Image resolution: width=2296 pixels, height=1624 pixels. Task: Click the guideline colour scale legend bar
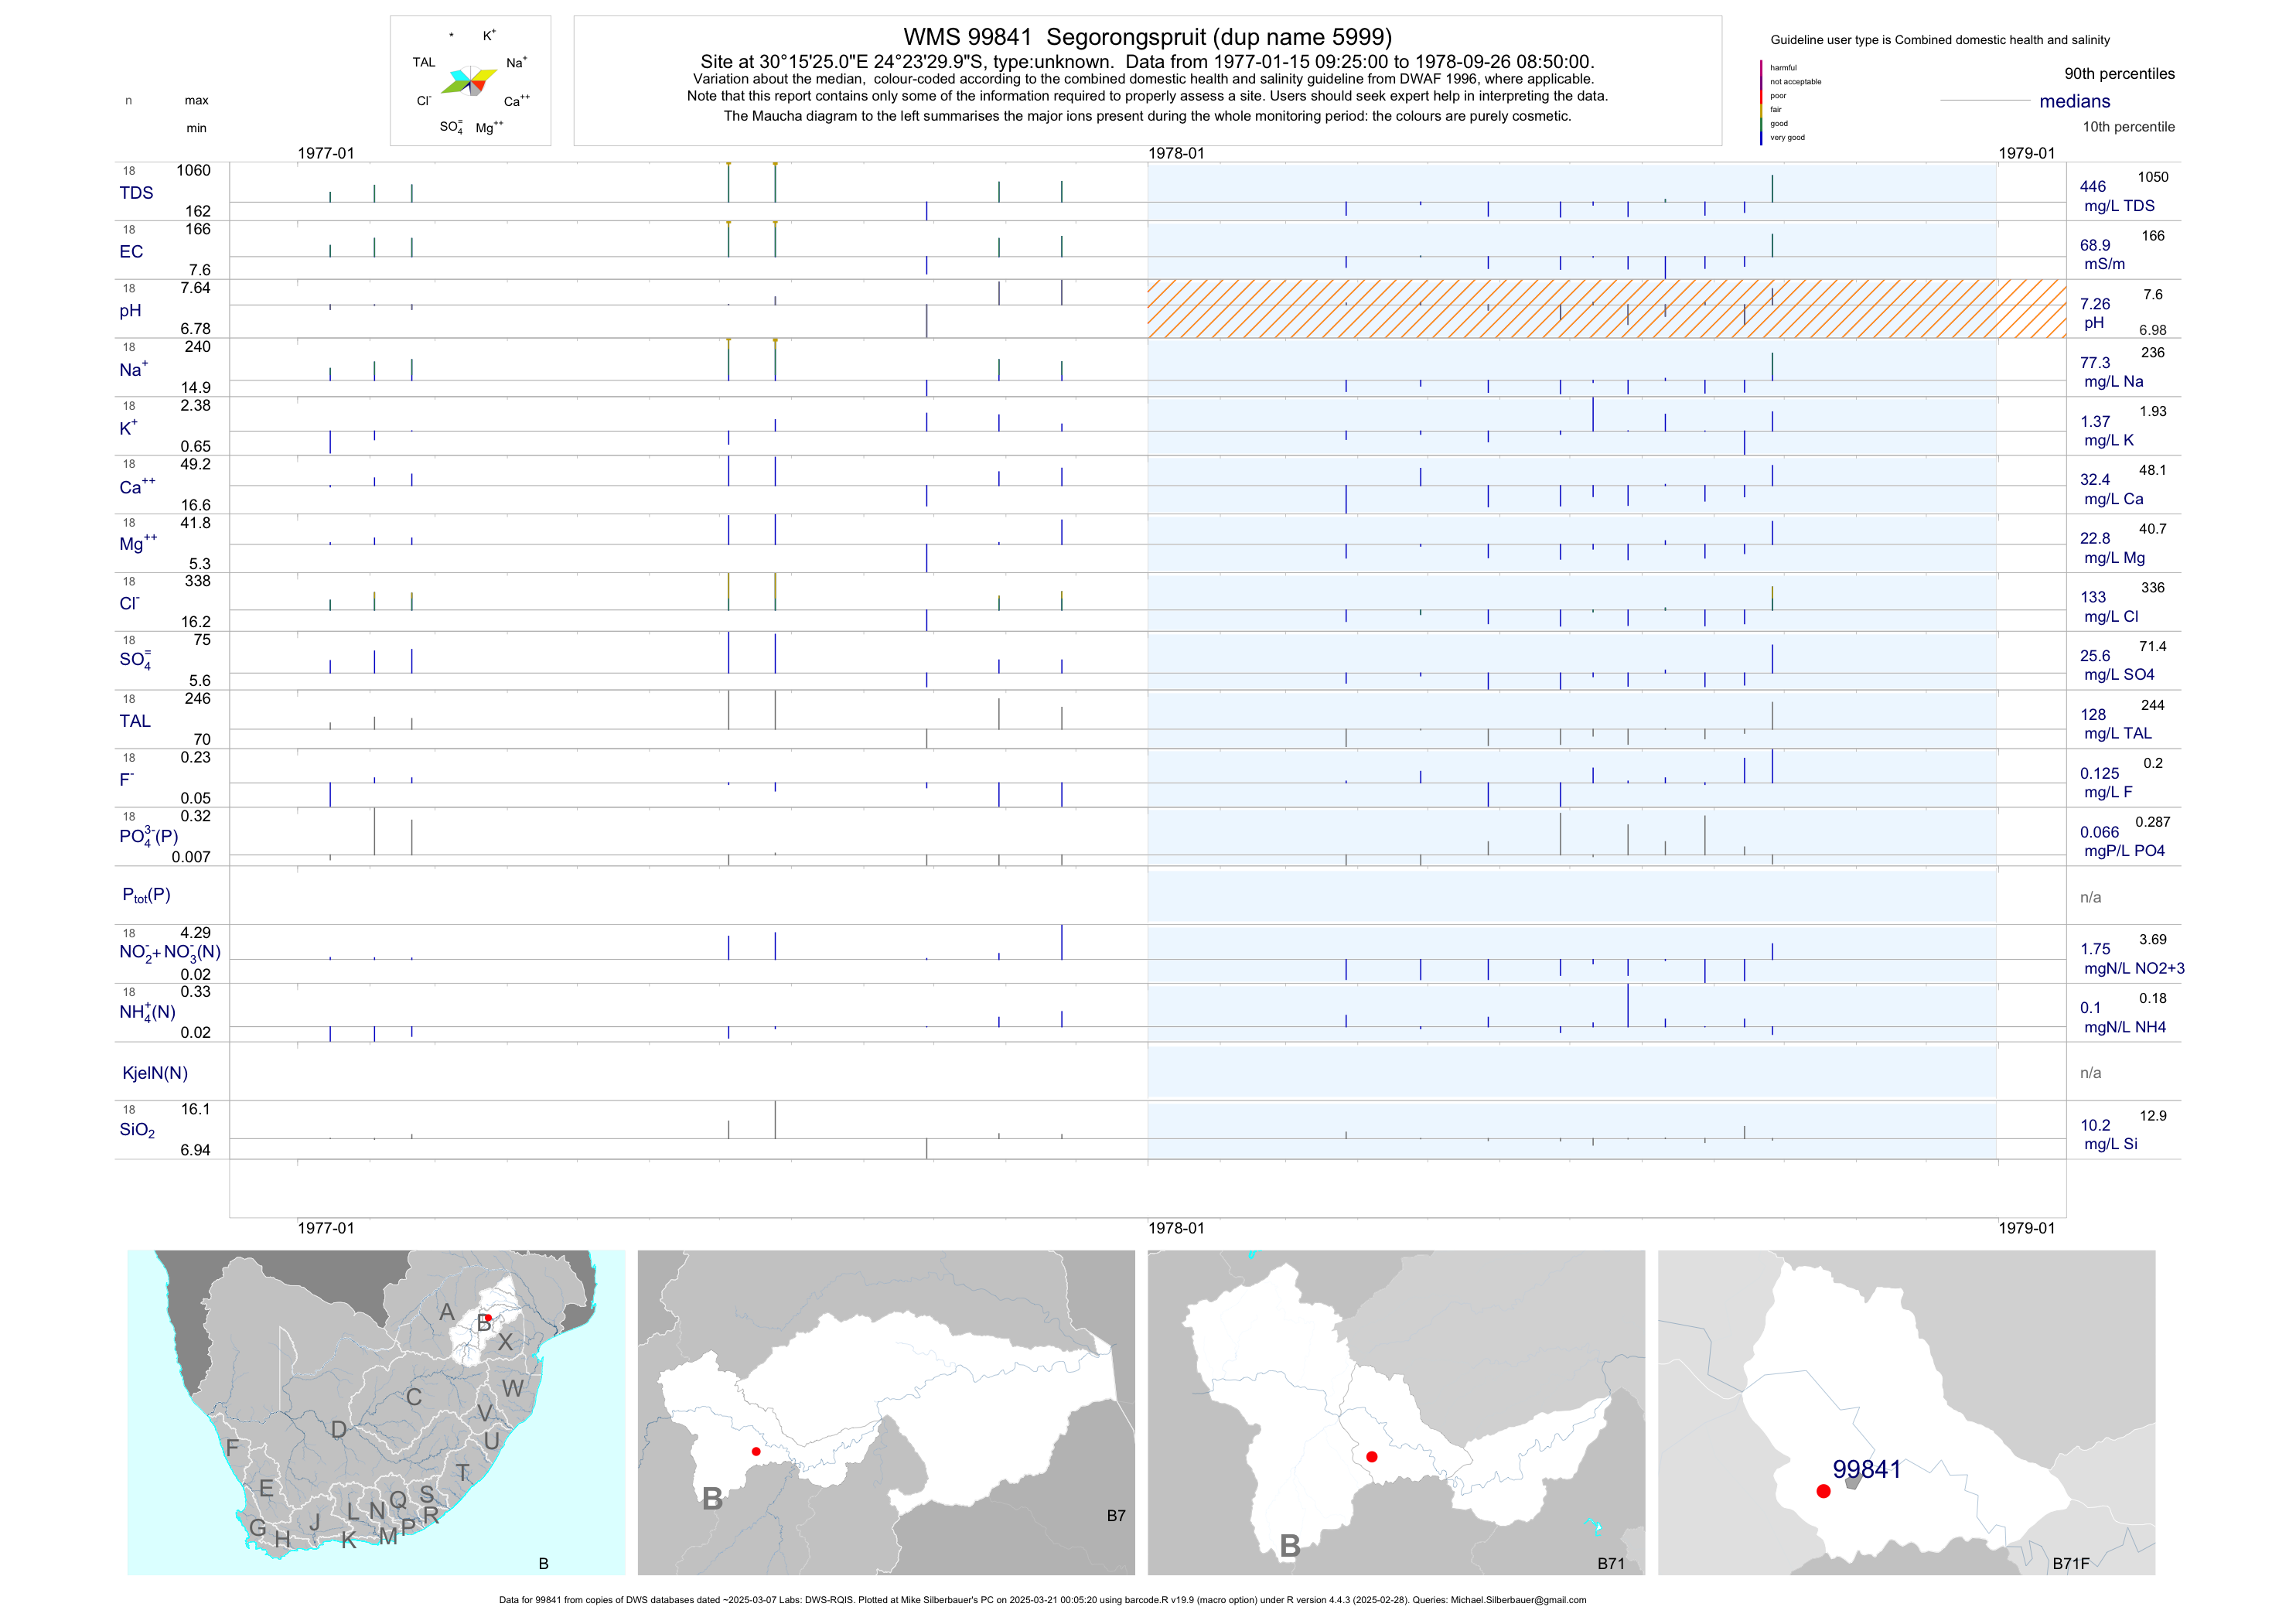click(1761, 103)
